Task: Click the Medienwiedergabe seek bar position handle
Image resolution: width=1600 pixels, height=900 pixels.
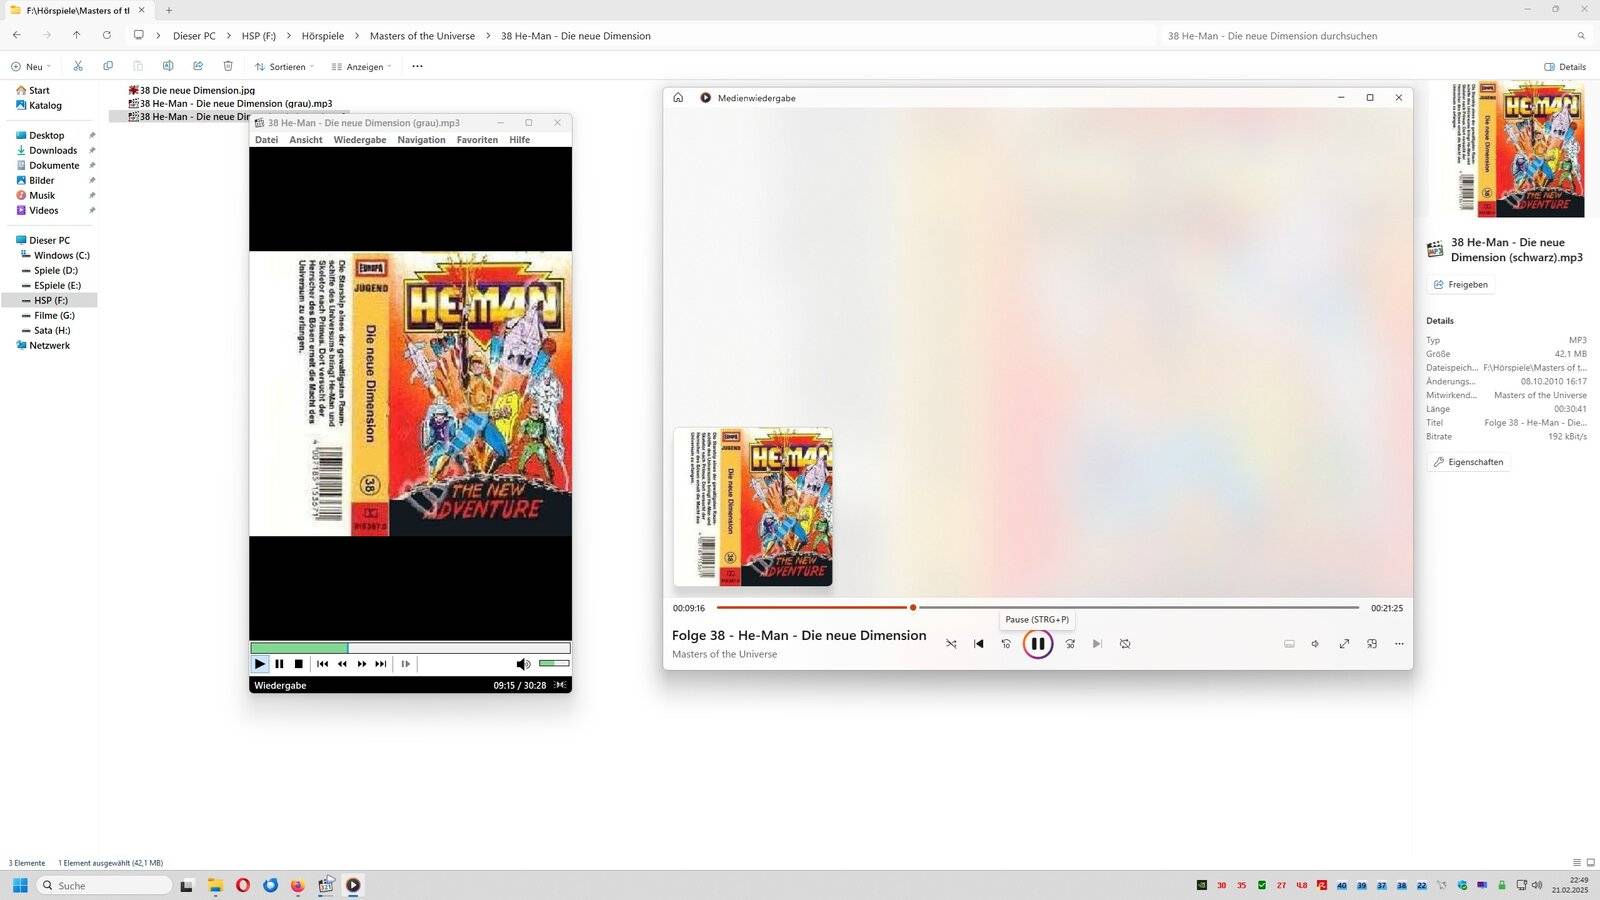Action: [x=913, y=607]
